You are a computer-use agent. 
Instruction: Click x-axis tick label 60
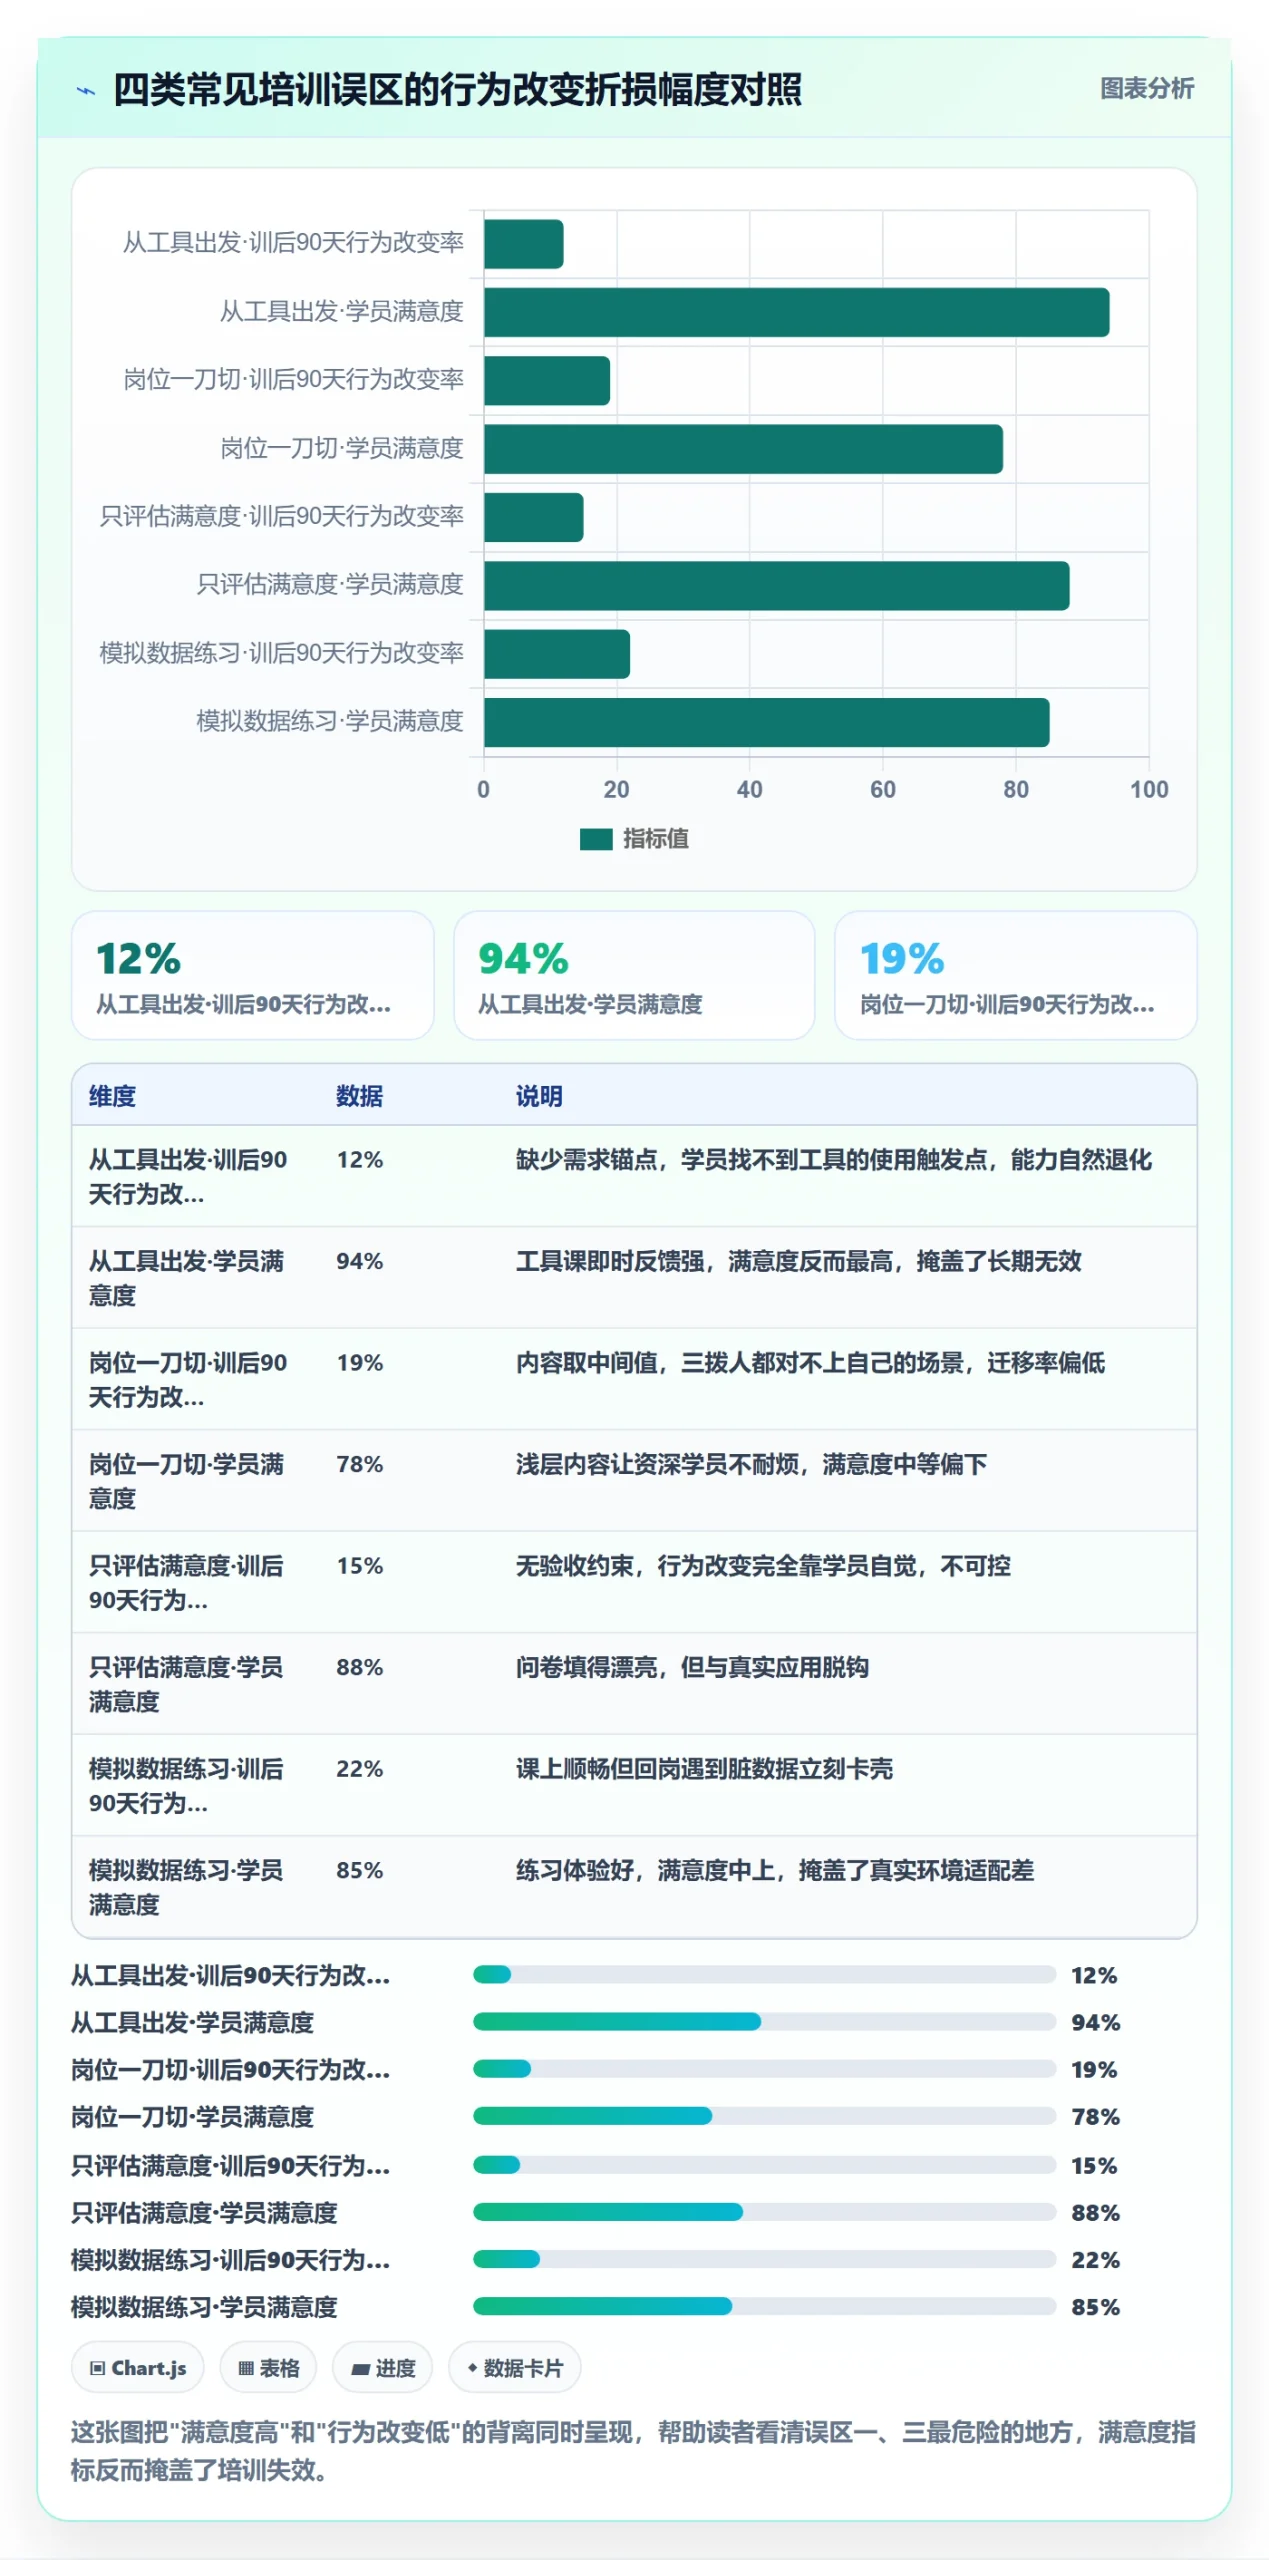click(882, 790)
